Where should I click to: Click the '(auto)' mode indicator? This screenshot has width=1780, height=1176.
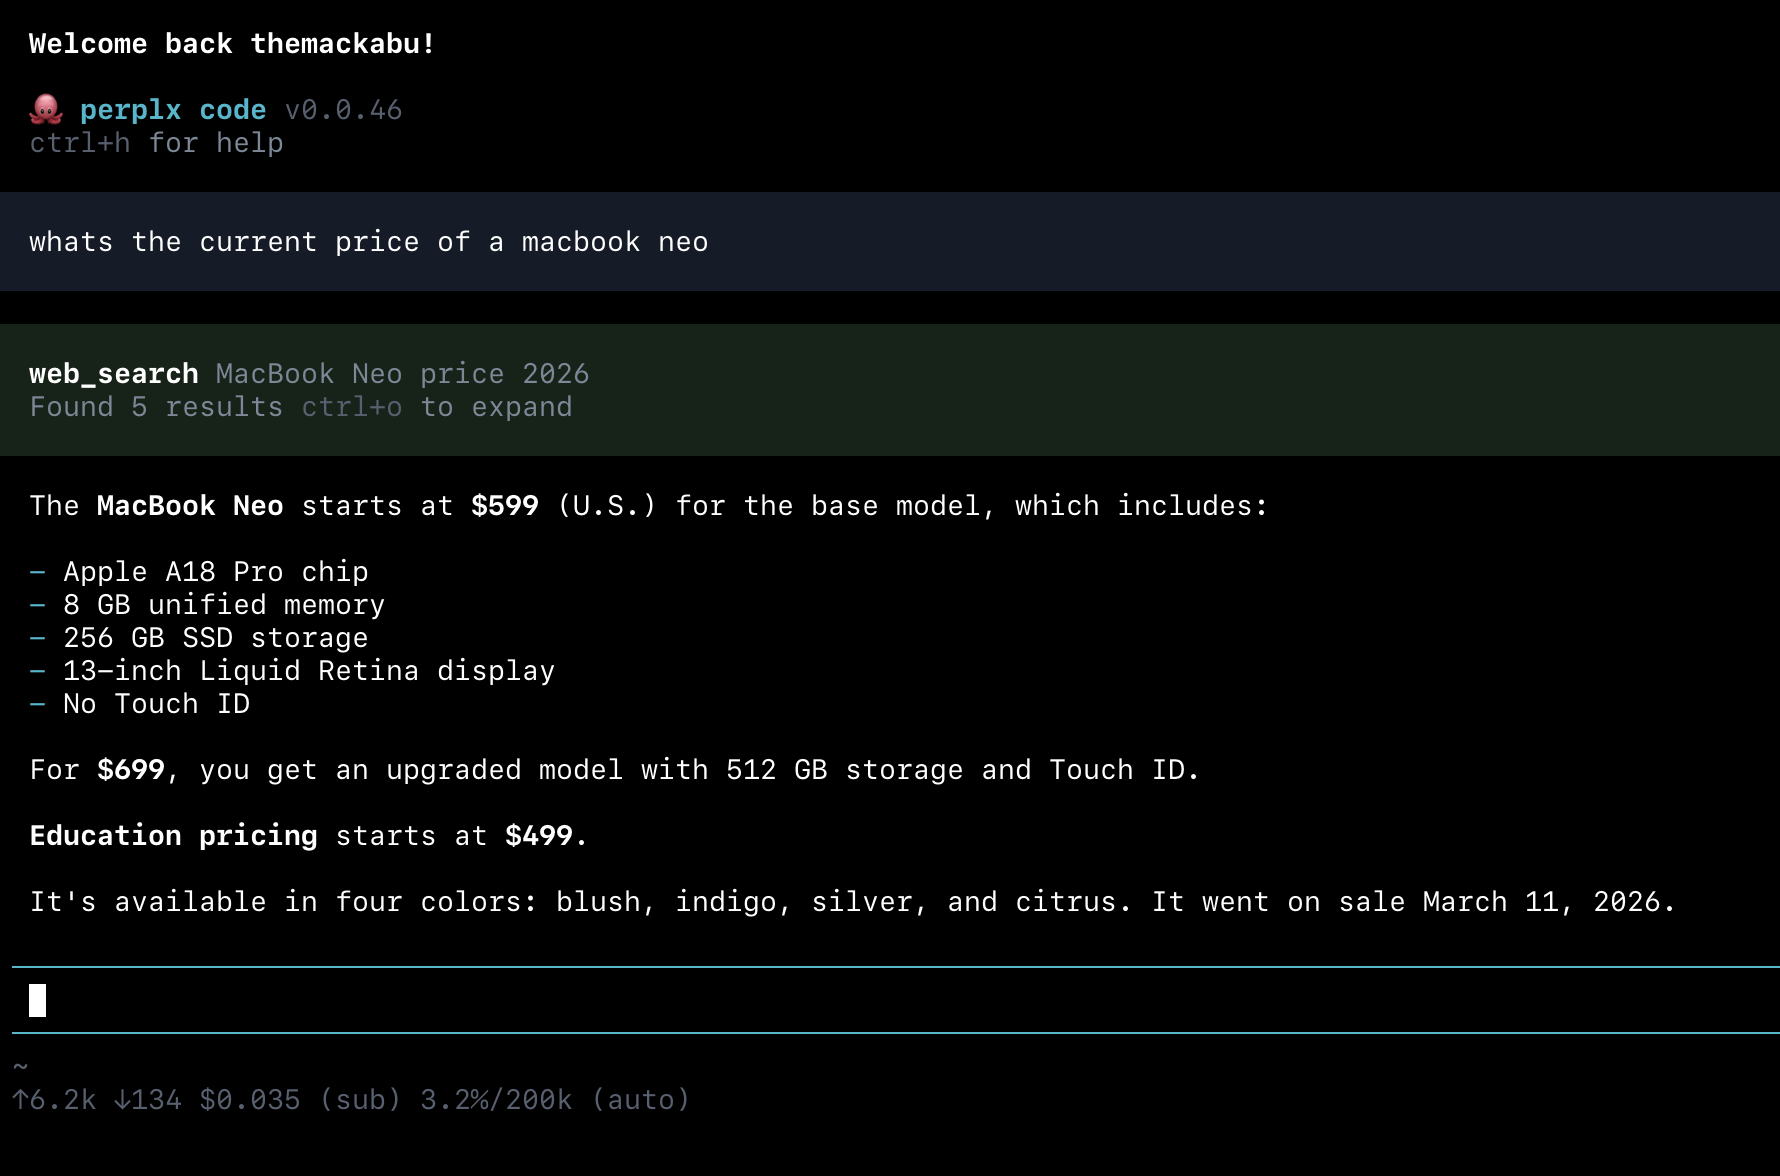point(641,1100)
